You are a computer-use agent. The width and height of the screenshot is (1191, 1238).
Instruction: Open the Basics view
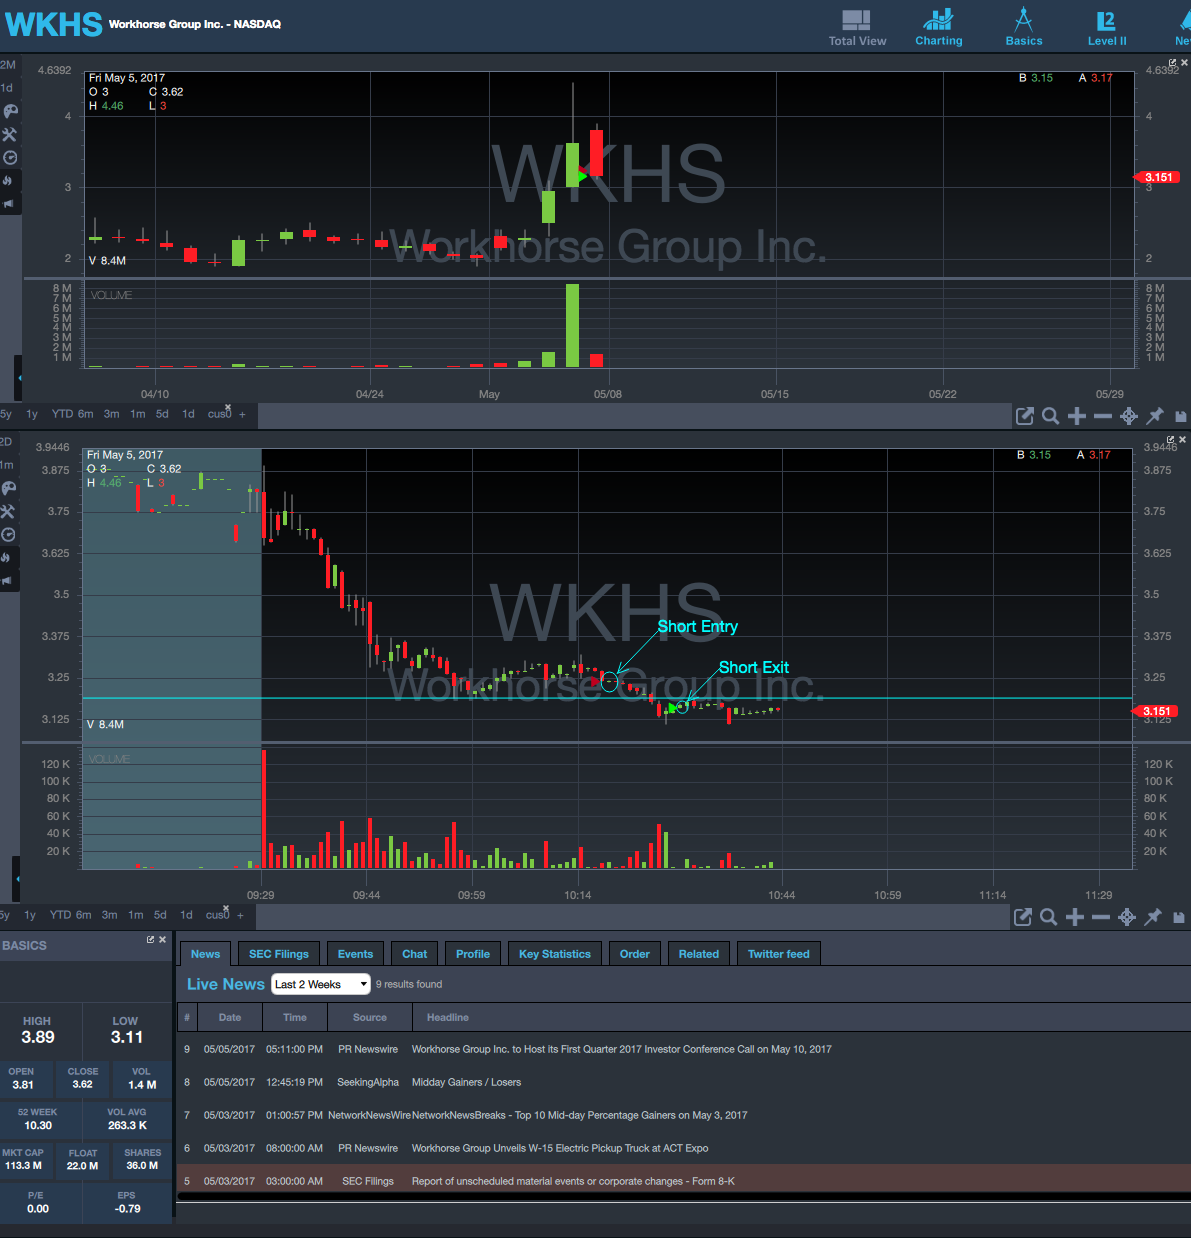coord(1023,28)
